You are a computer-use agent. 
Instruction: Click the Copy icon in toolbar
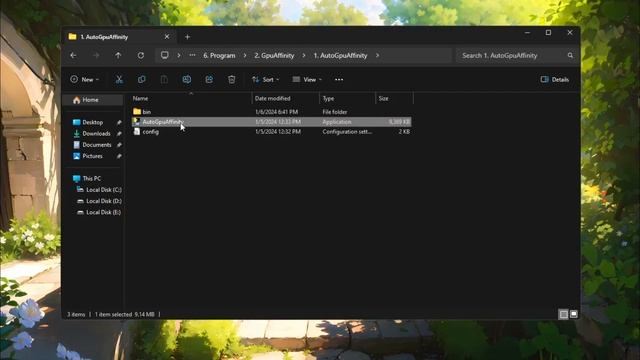tap(142, 80)
